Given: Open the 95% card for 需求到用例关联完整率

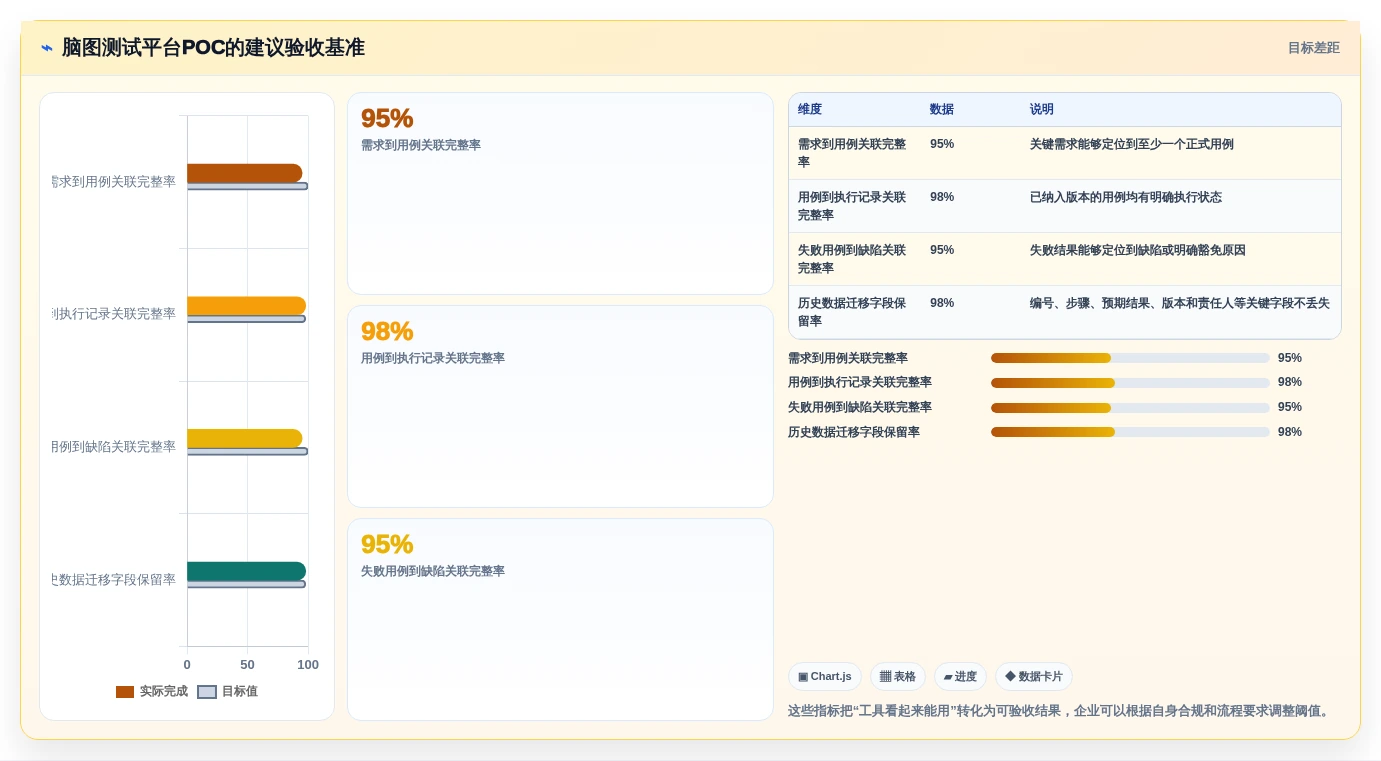Looking at the screenshot, I should pos(560,194).
